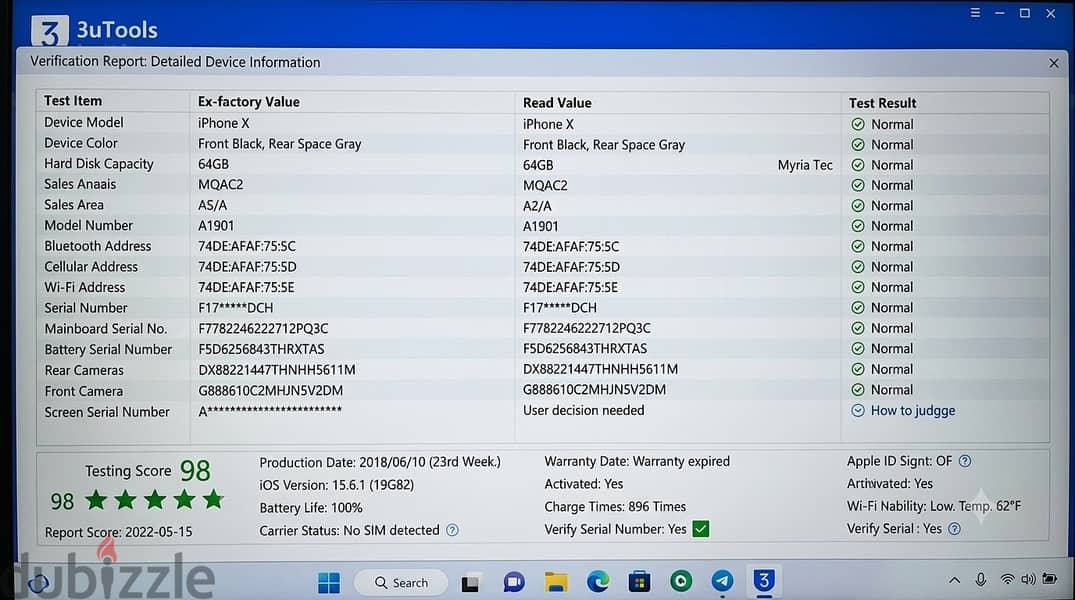Click the microphone tray icon
The image size is (1075, 600).
pyautogui.click(x=980, y=580)
